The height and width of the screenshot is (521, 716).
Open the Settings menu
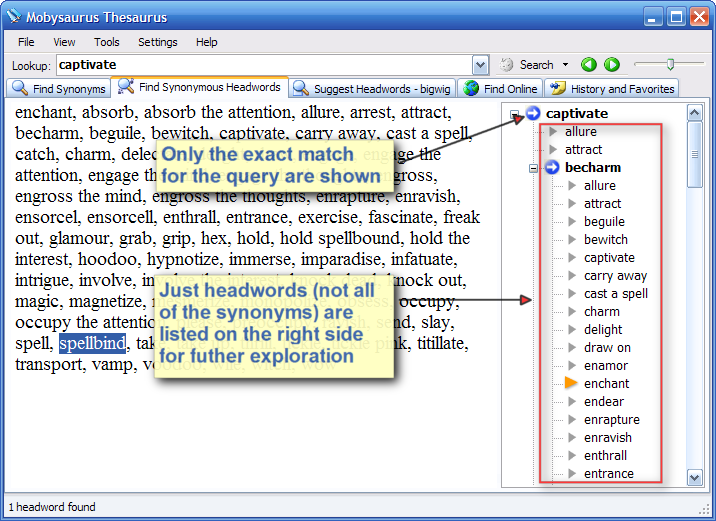pyautogui.click(x=158, y=42)
